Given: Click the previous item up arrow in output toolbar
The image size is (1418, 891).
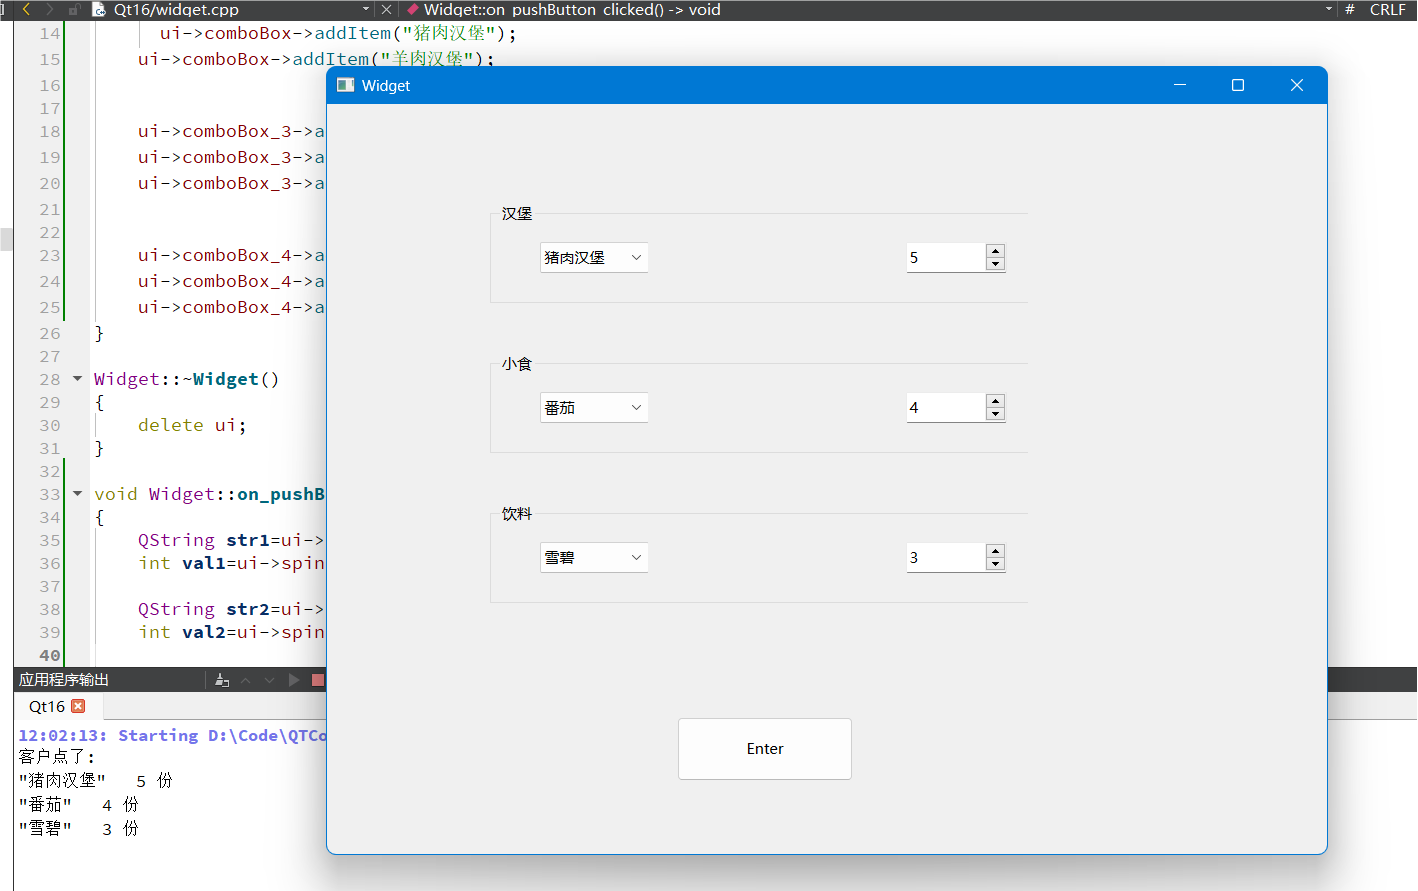Looking at the screenshot, I should click(246, 680).
